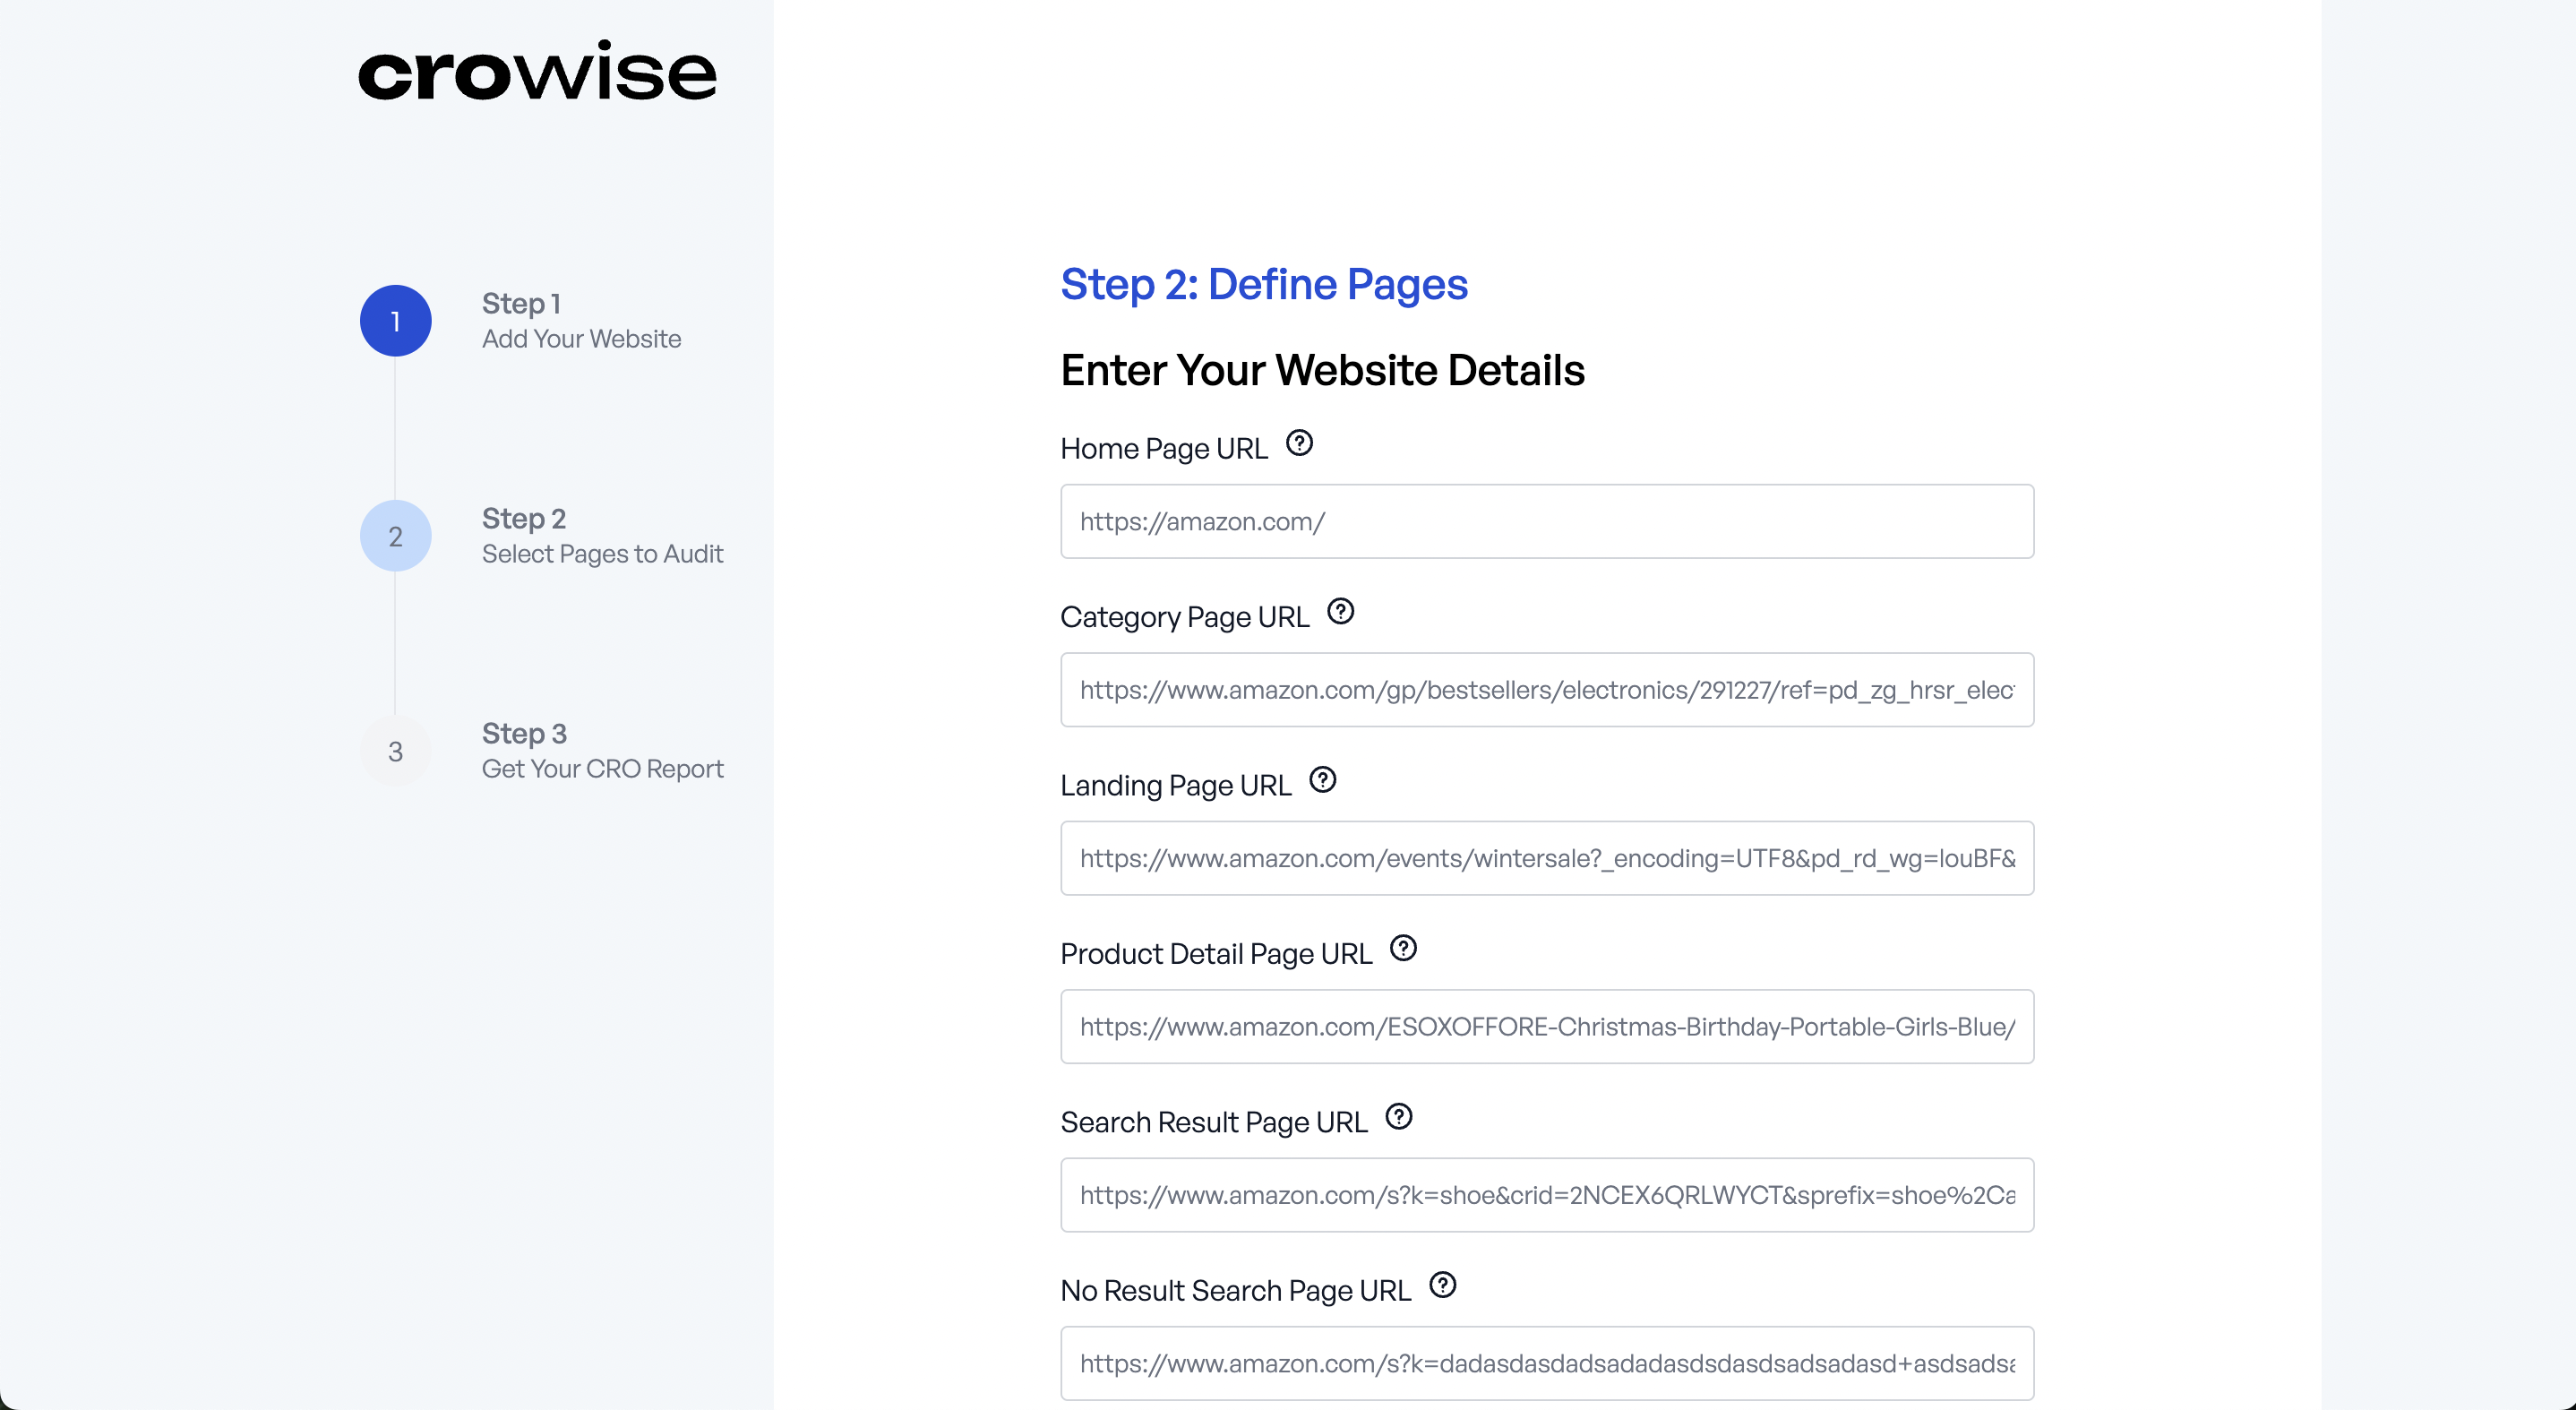Click the Landing Page URL label text

coord(1175,786)
